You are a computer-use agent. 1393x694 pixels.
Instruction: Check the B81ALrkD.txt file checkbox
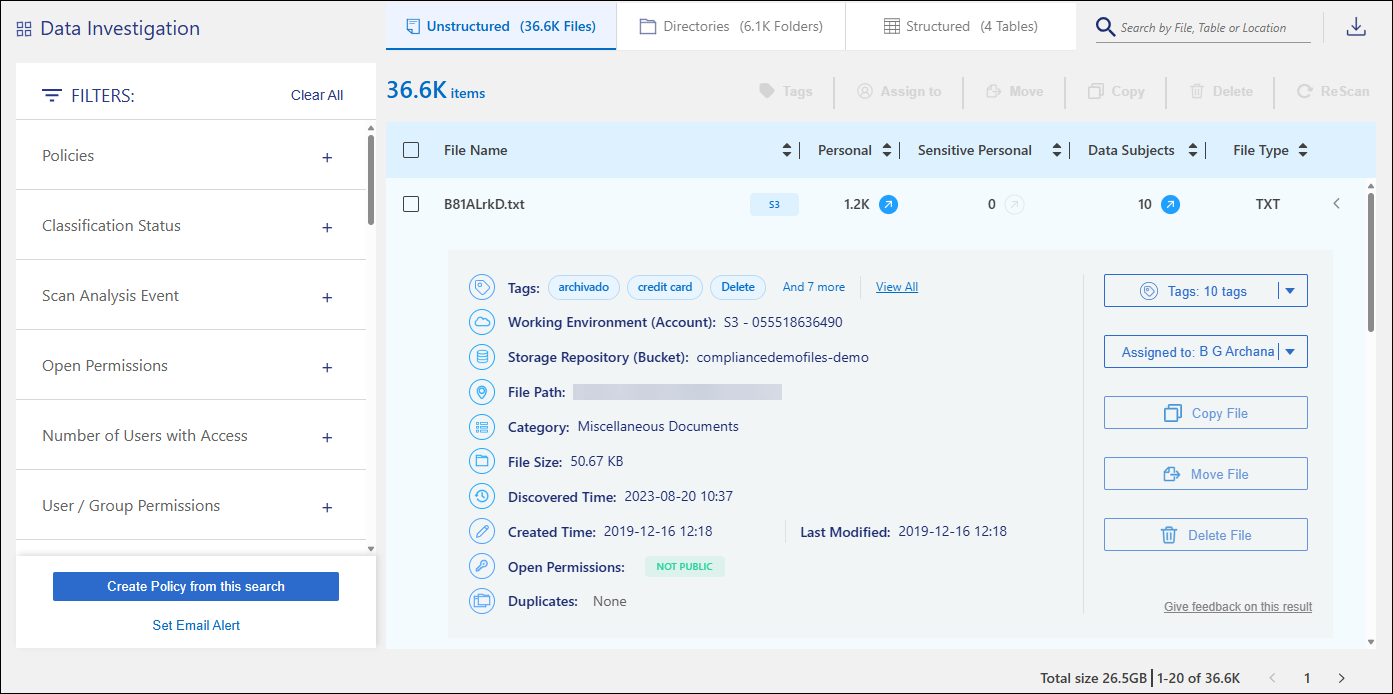tap(411, 204)
